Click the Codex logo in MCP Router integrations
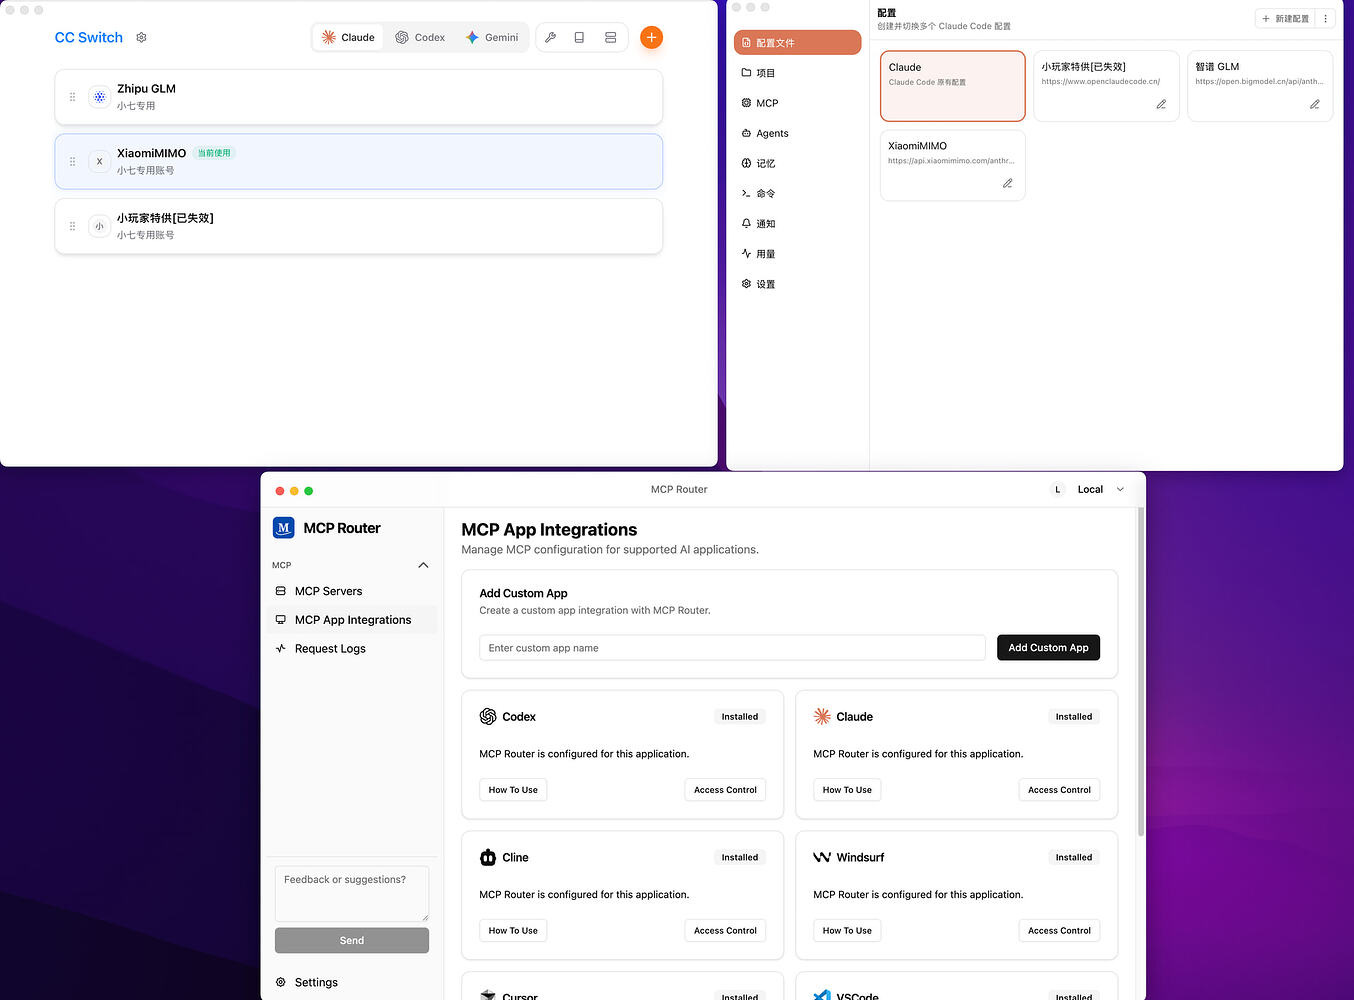Image resolution: width=1354 pixels, height=1000 pixels. 488,717
